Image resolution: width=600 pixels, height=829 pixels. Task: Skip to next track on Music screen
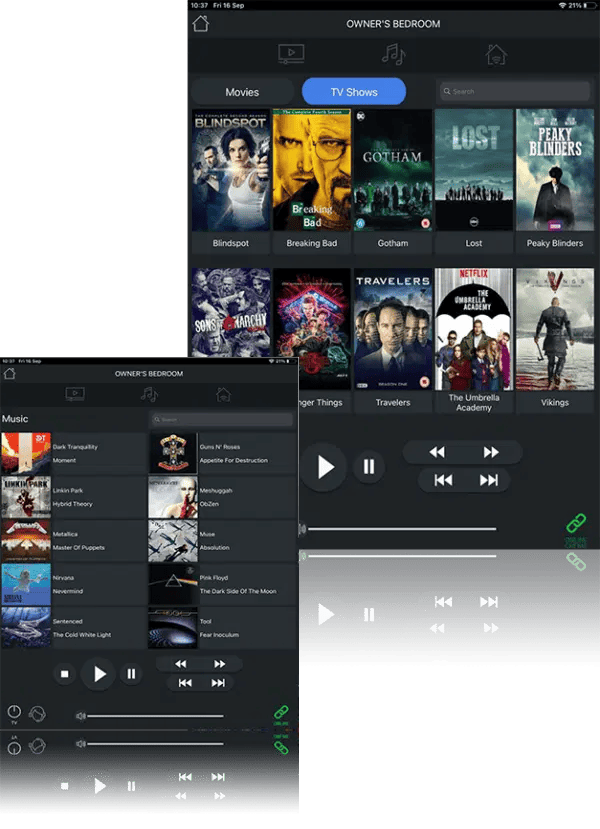[218, 683]
